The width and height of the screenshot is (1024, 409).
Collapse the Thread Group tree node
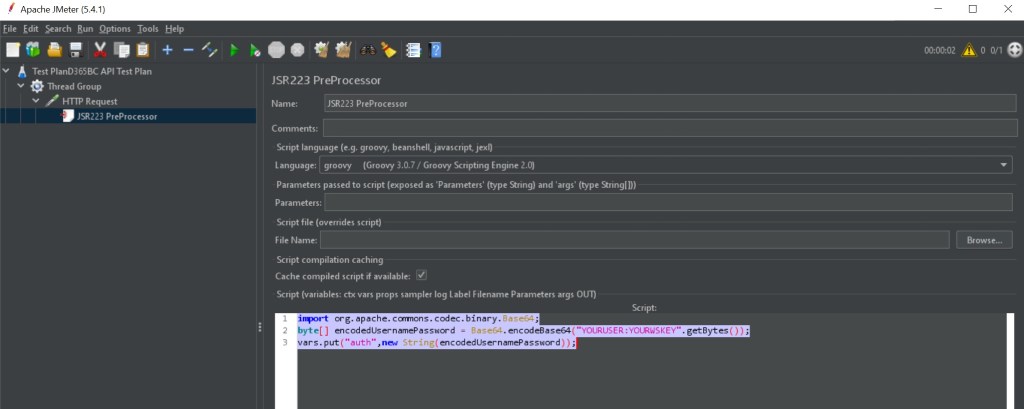click(21, 86)
